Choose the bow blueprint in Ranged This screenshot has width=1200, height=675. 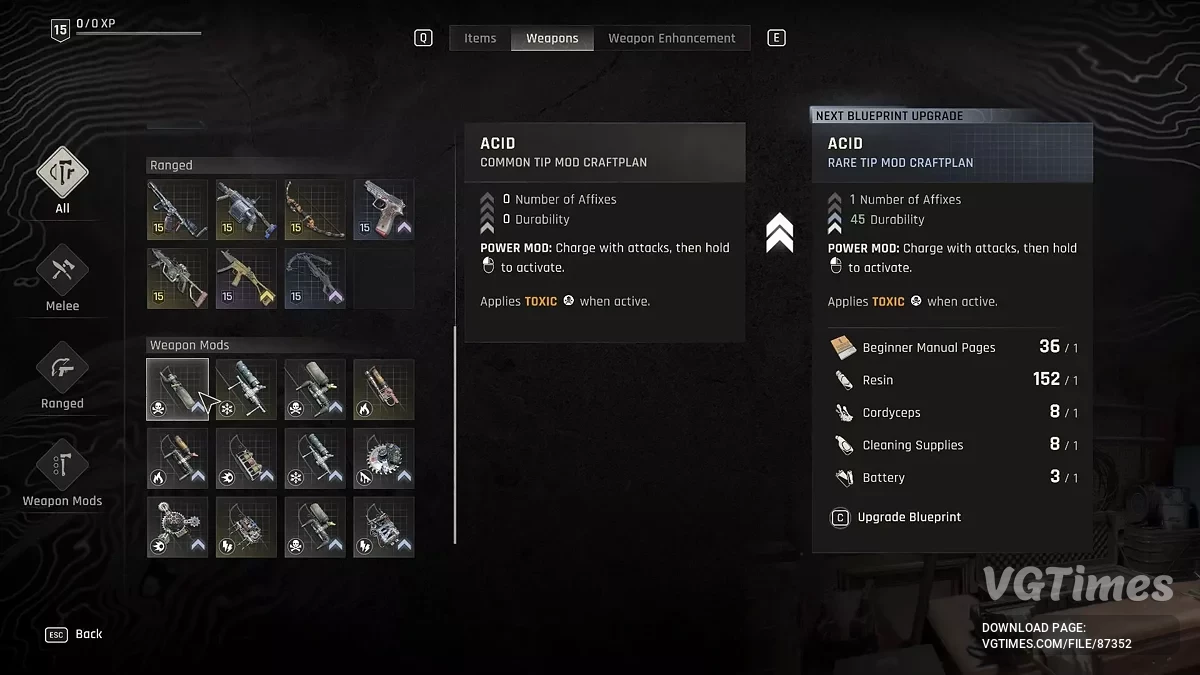coord(315,209)
